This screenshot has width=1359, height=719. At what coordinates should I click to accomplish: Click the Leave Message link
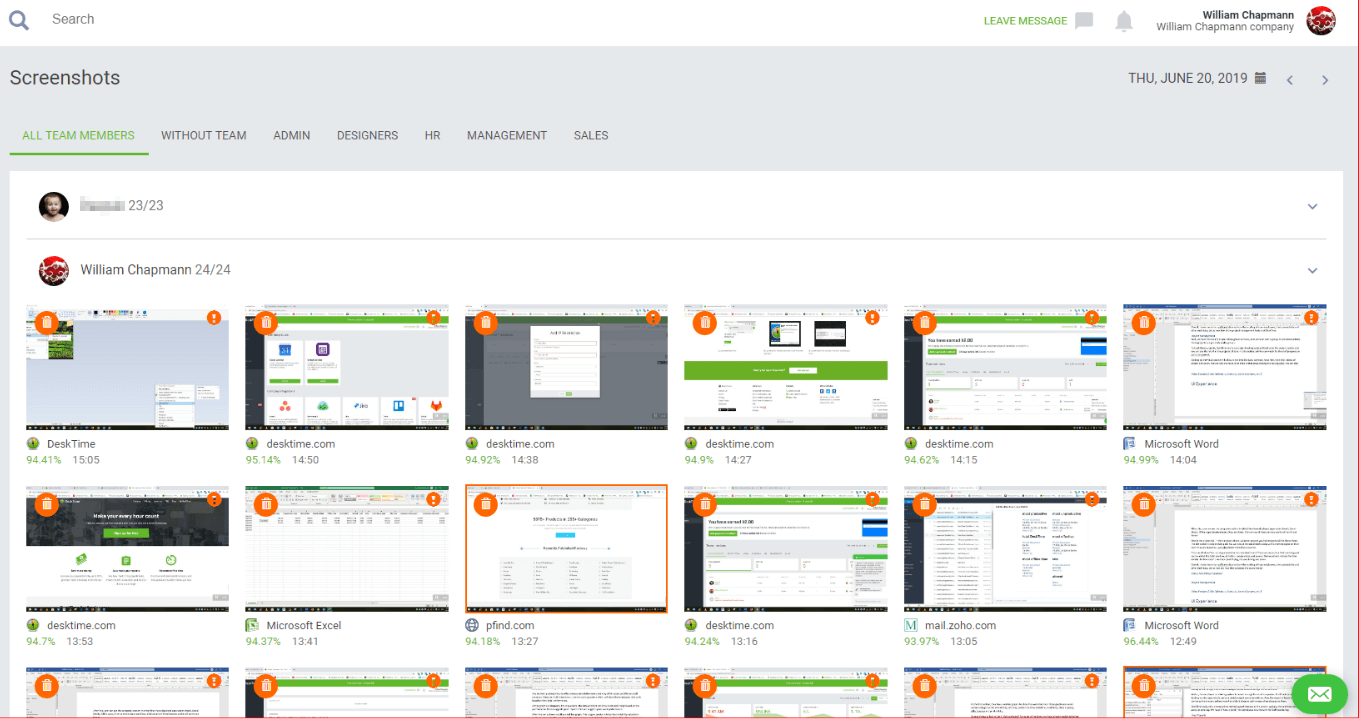(1025, 21)
